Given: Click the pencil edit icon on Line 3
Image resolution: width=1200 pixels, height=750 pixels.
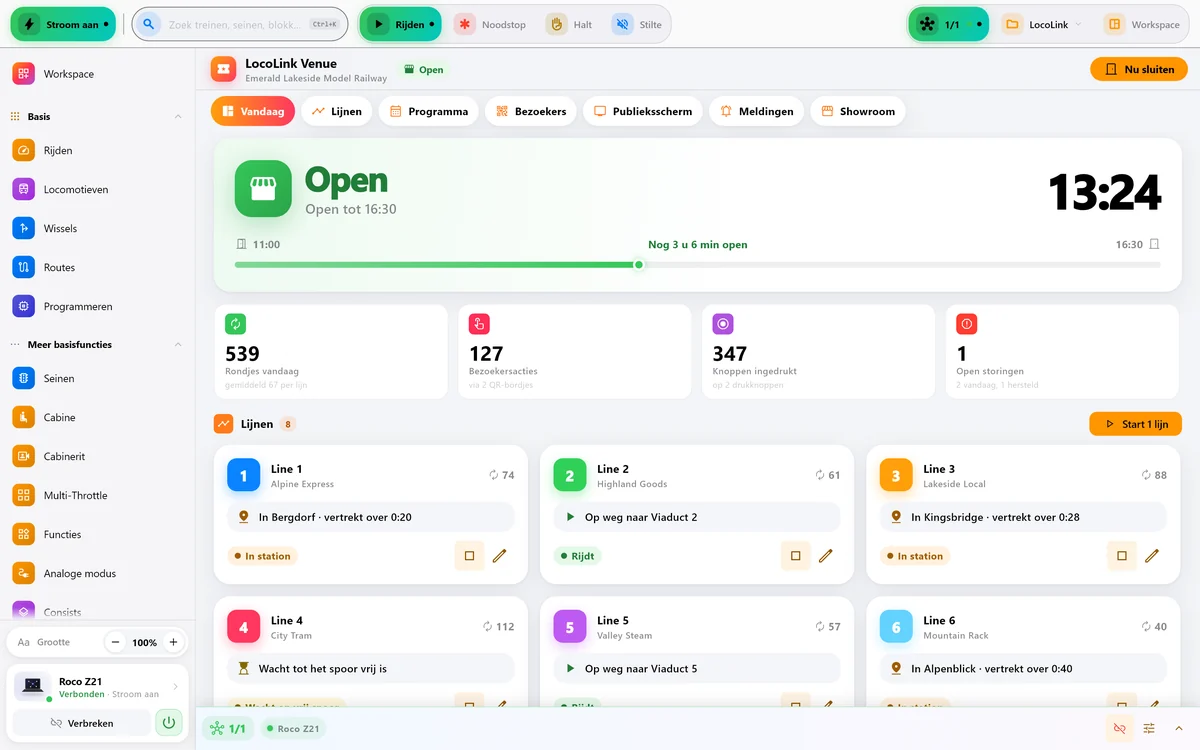Looking at the screenshot, I should click(1152, 556).
